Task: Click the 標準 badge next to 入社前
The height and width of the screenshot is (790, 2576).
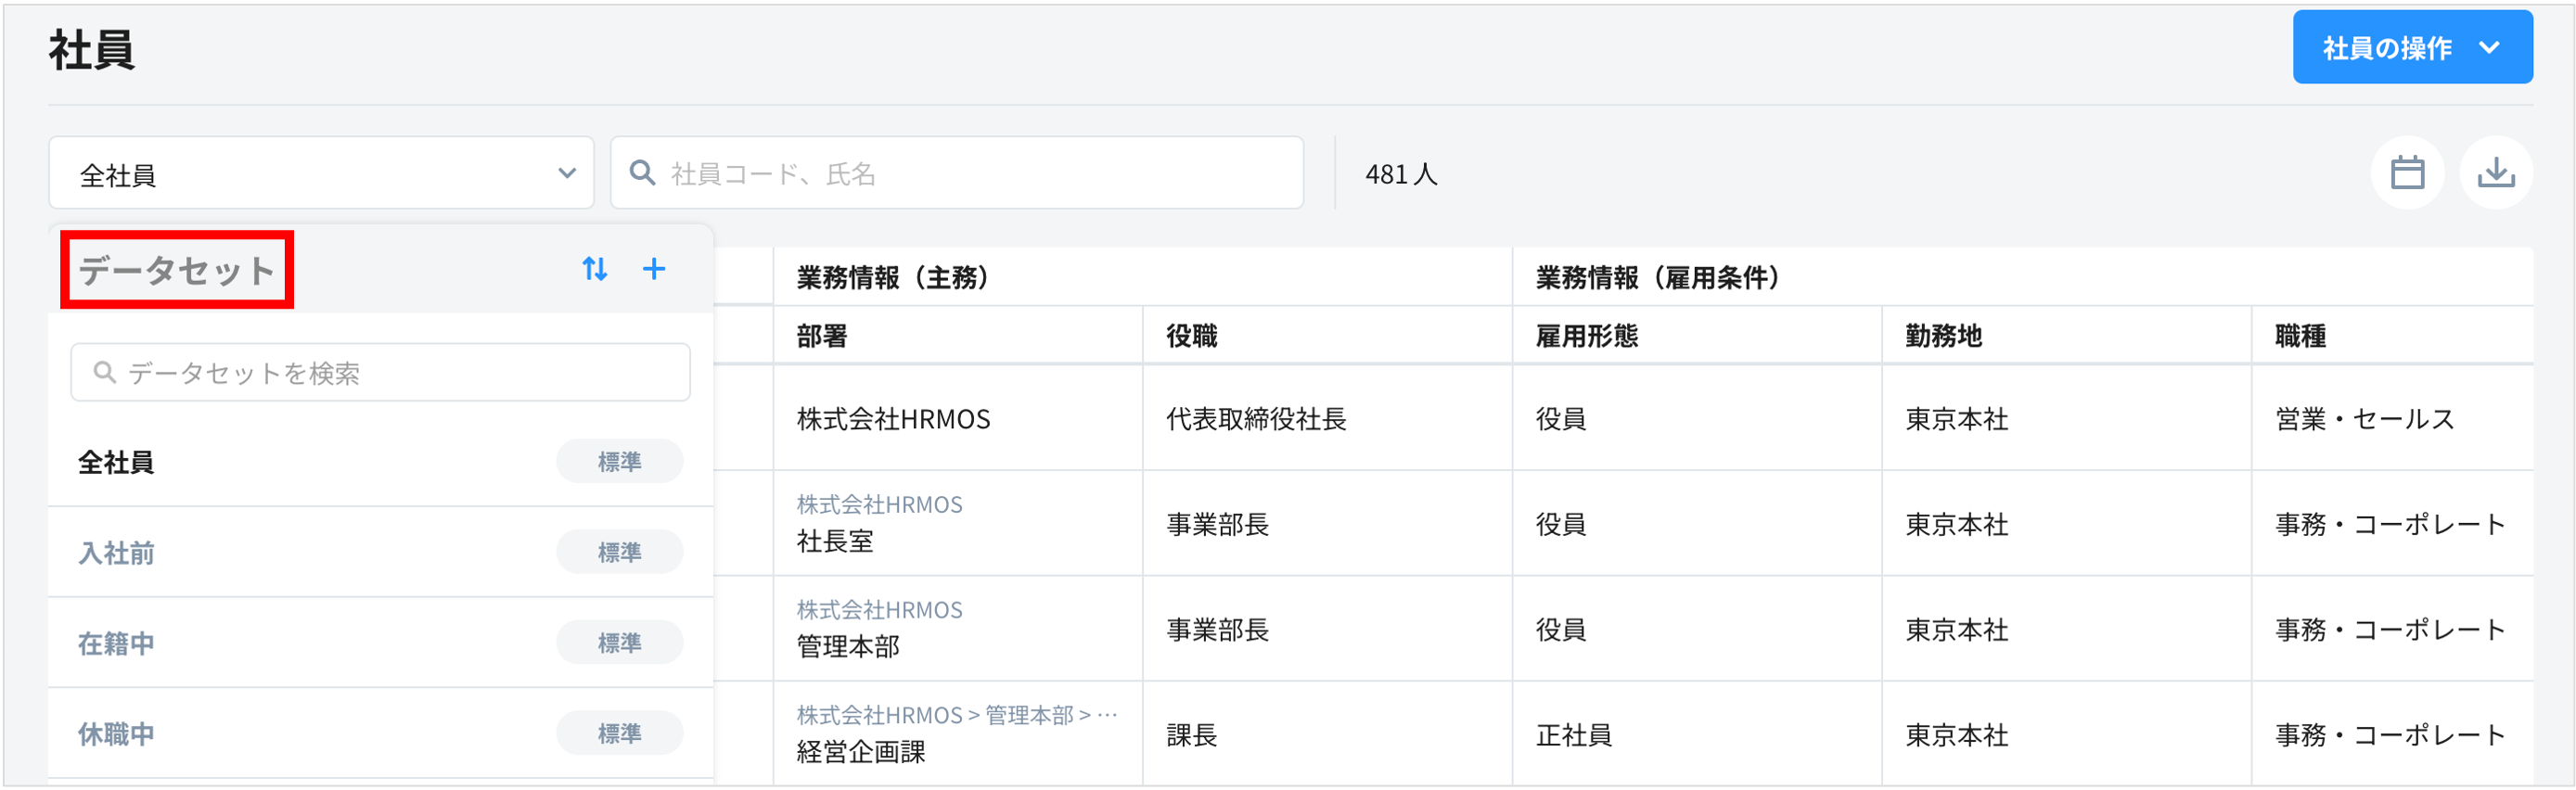Action: click(619, 553)
